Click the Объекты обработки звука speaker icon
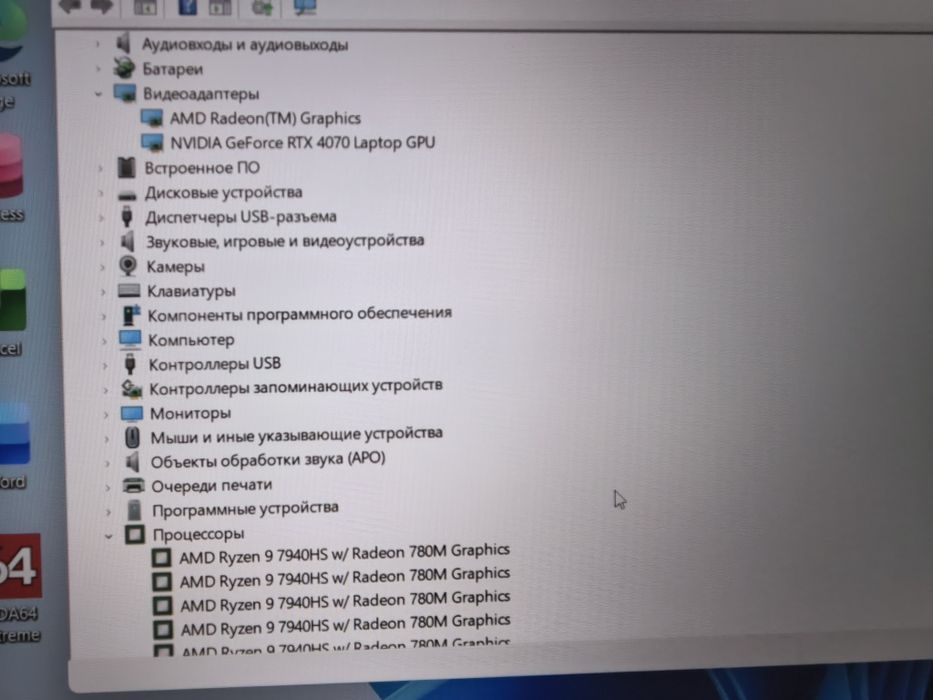 (x=132, y=461)
